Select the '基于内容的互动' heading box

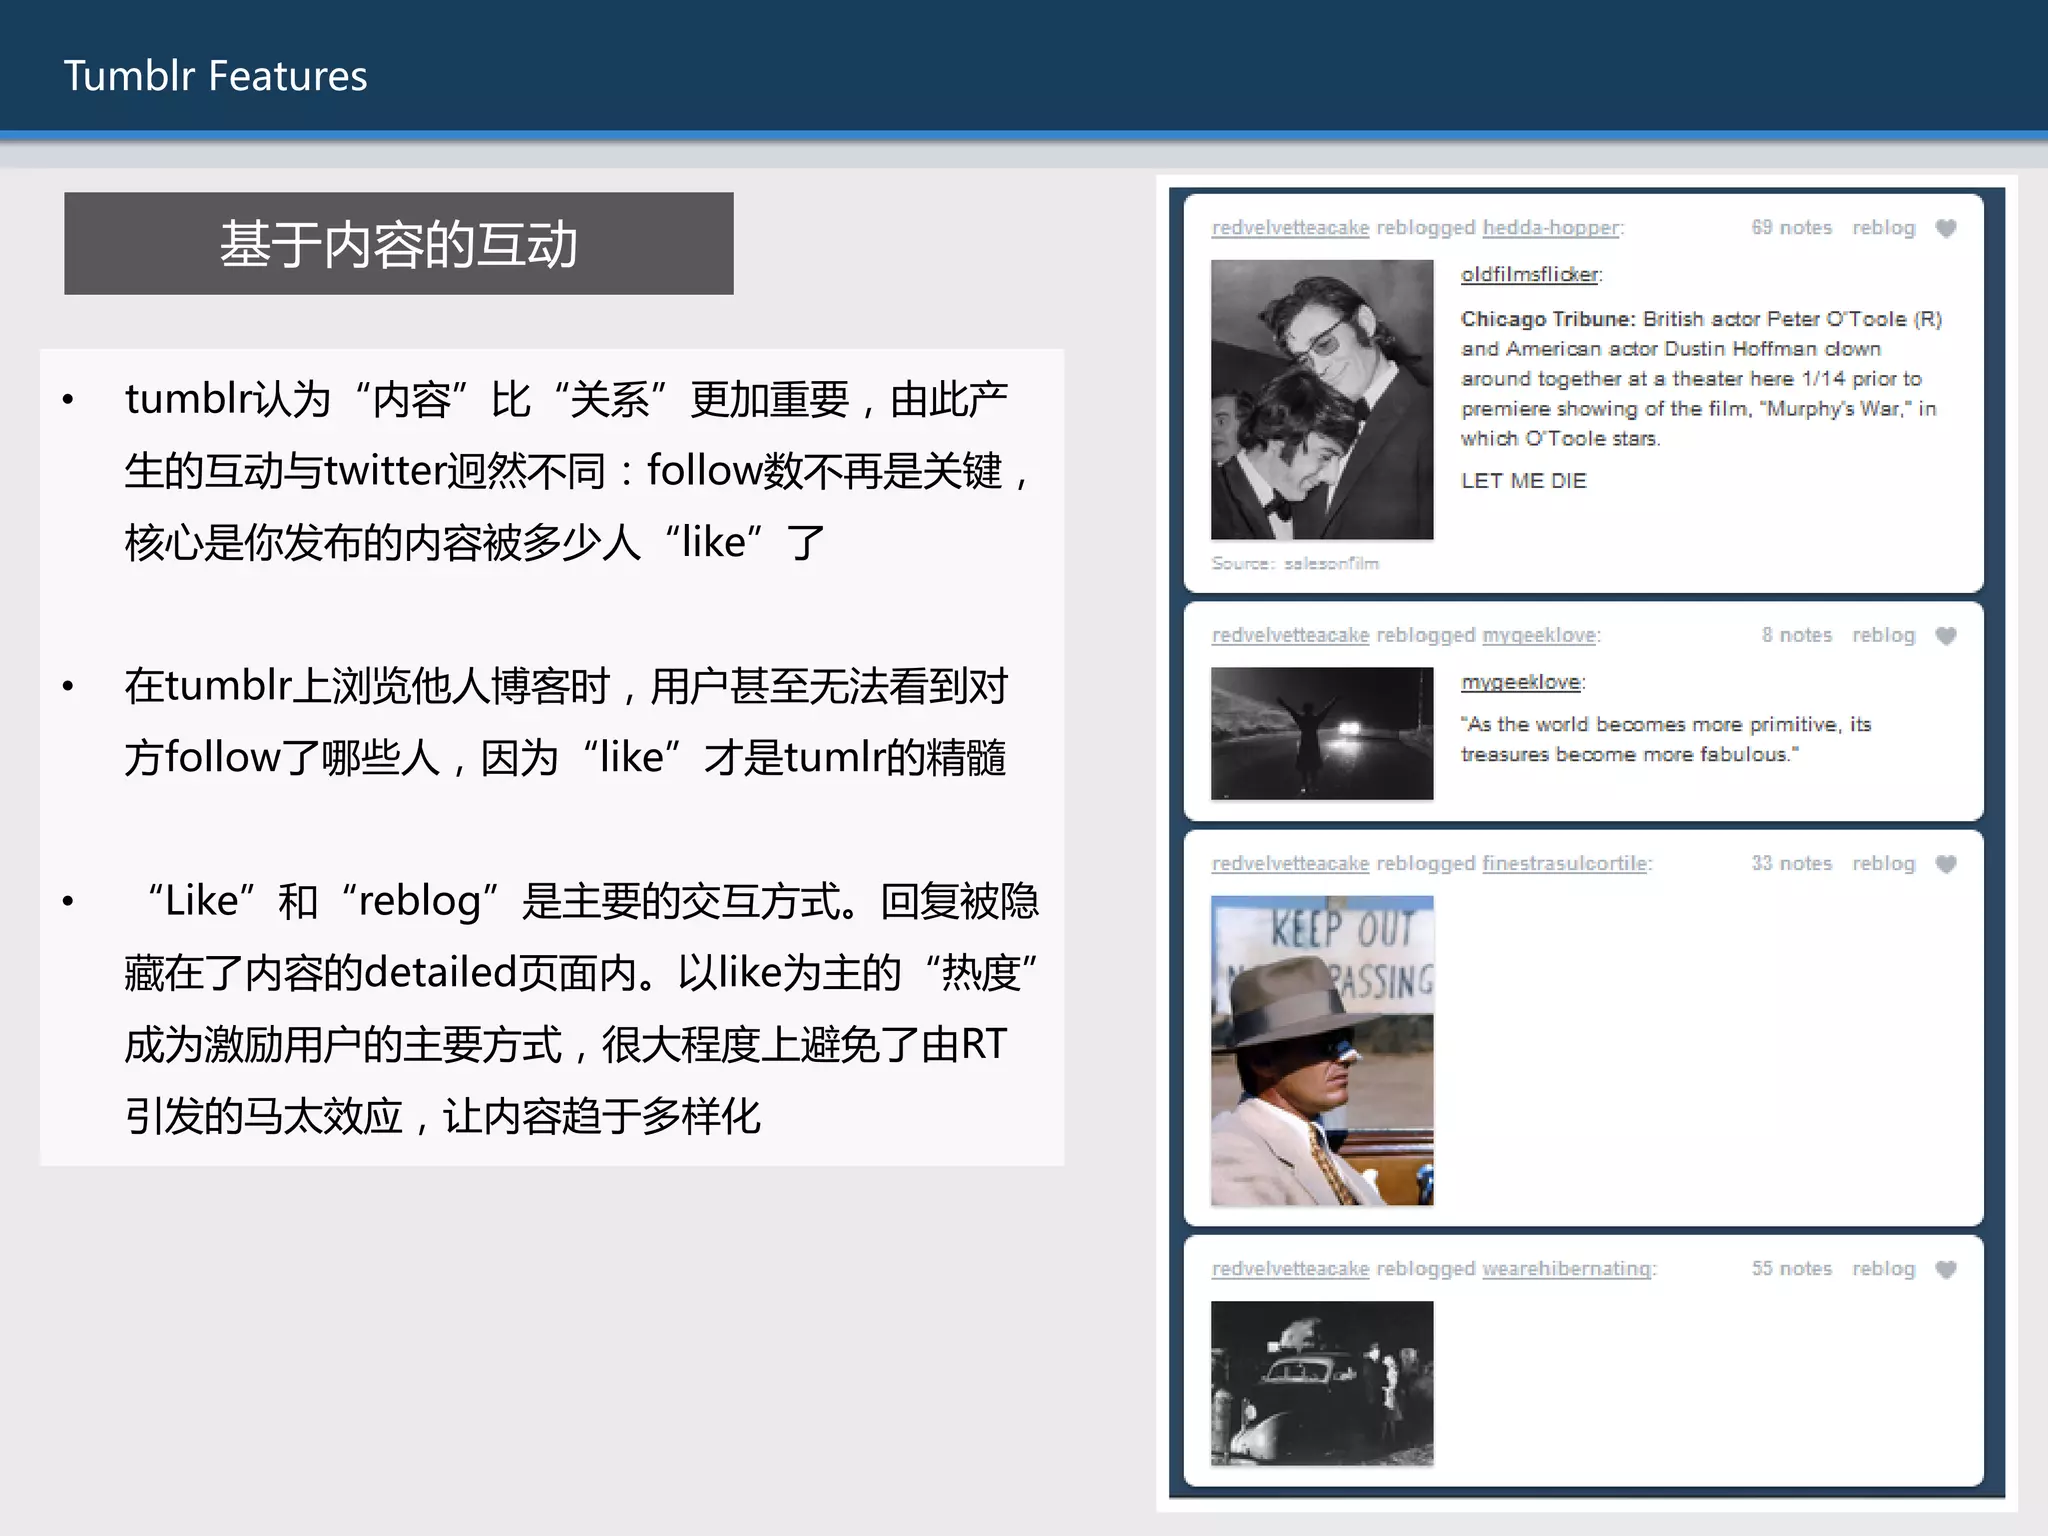[399, 244]
